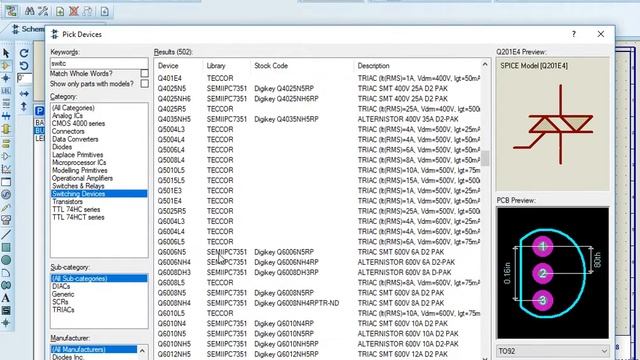The image size is (640, 360).
Task: Click the Manufacturer list scroll up arrow
Action: click(x=142, y=351)
